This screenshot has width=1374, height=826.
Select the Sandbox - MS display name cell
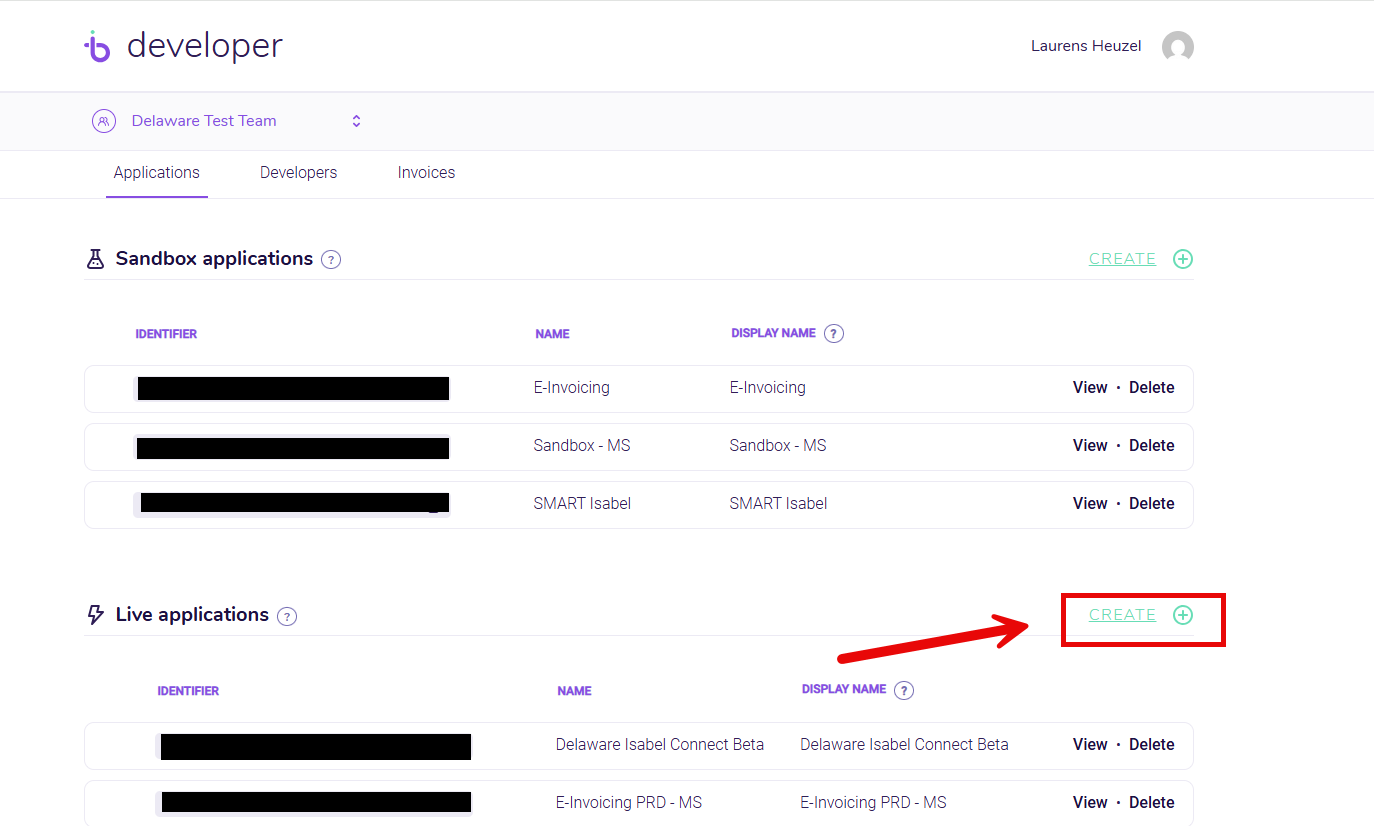778,446
